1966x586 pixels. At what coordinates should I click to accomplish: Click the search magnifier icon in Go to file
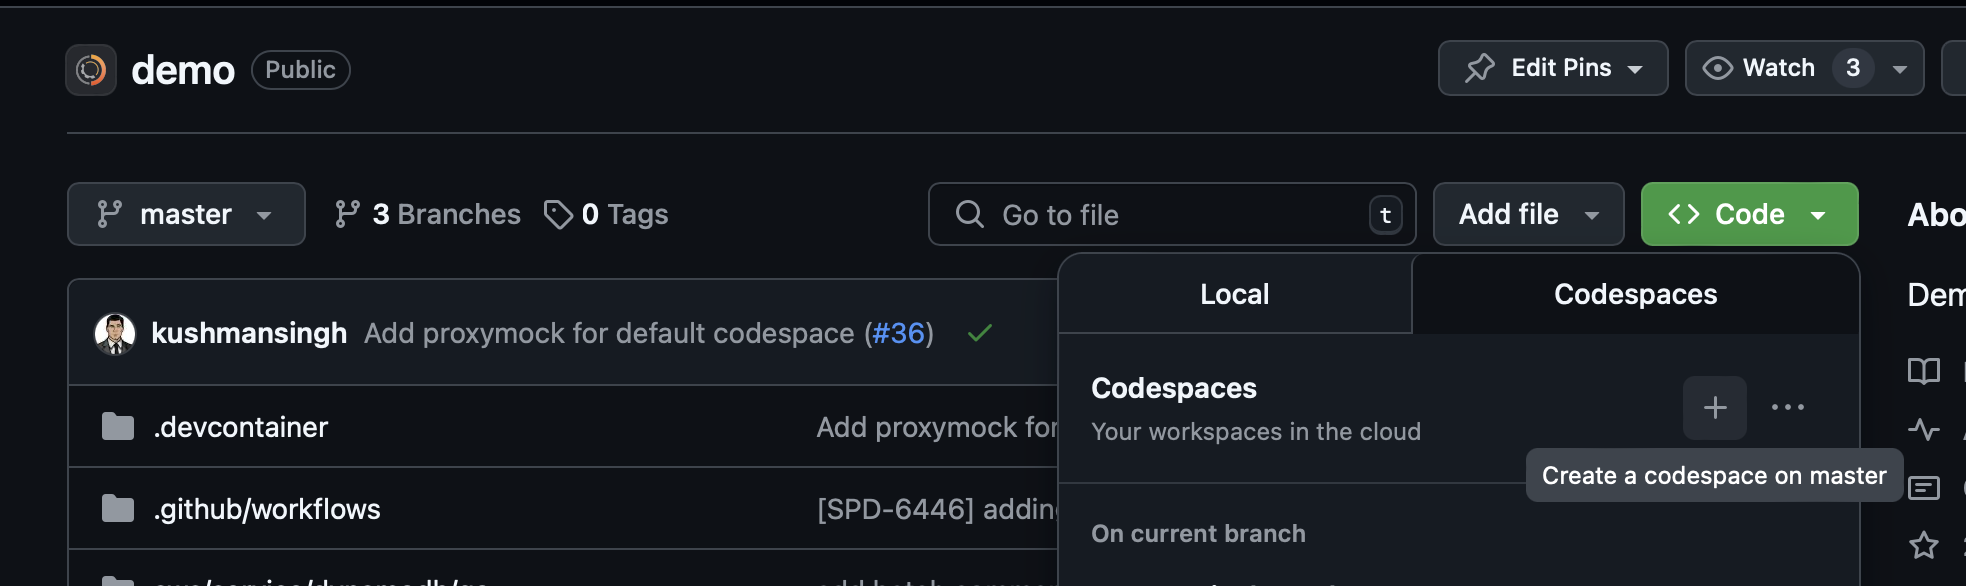coord(969,214)
